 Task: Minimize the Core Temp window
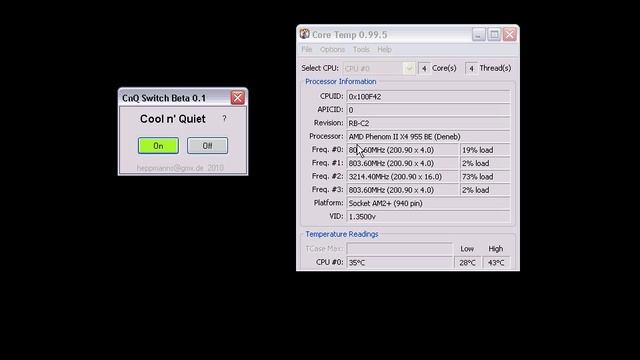pos(478,35)
